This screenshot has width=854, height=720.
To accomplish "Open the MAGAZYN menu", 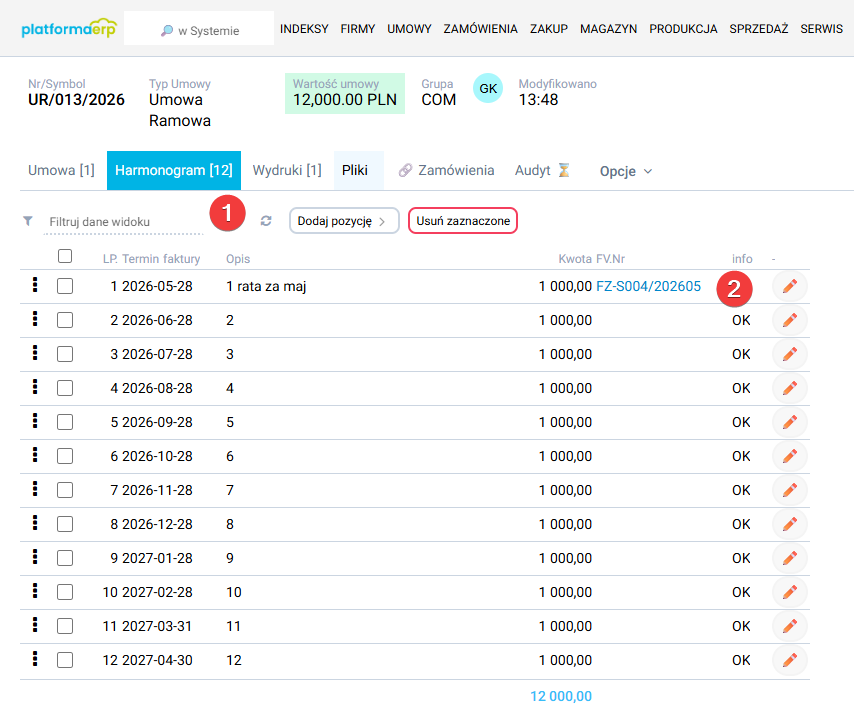I will (x=608, y=29).
